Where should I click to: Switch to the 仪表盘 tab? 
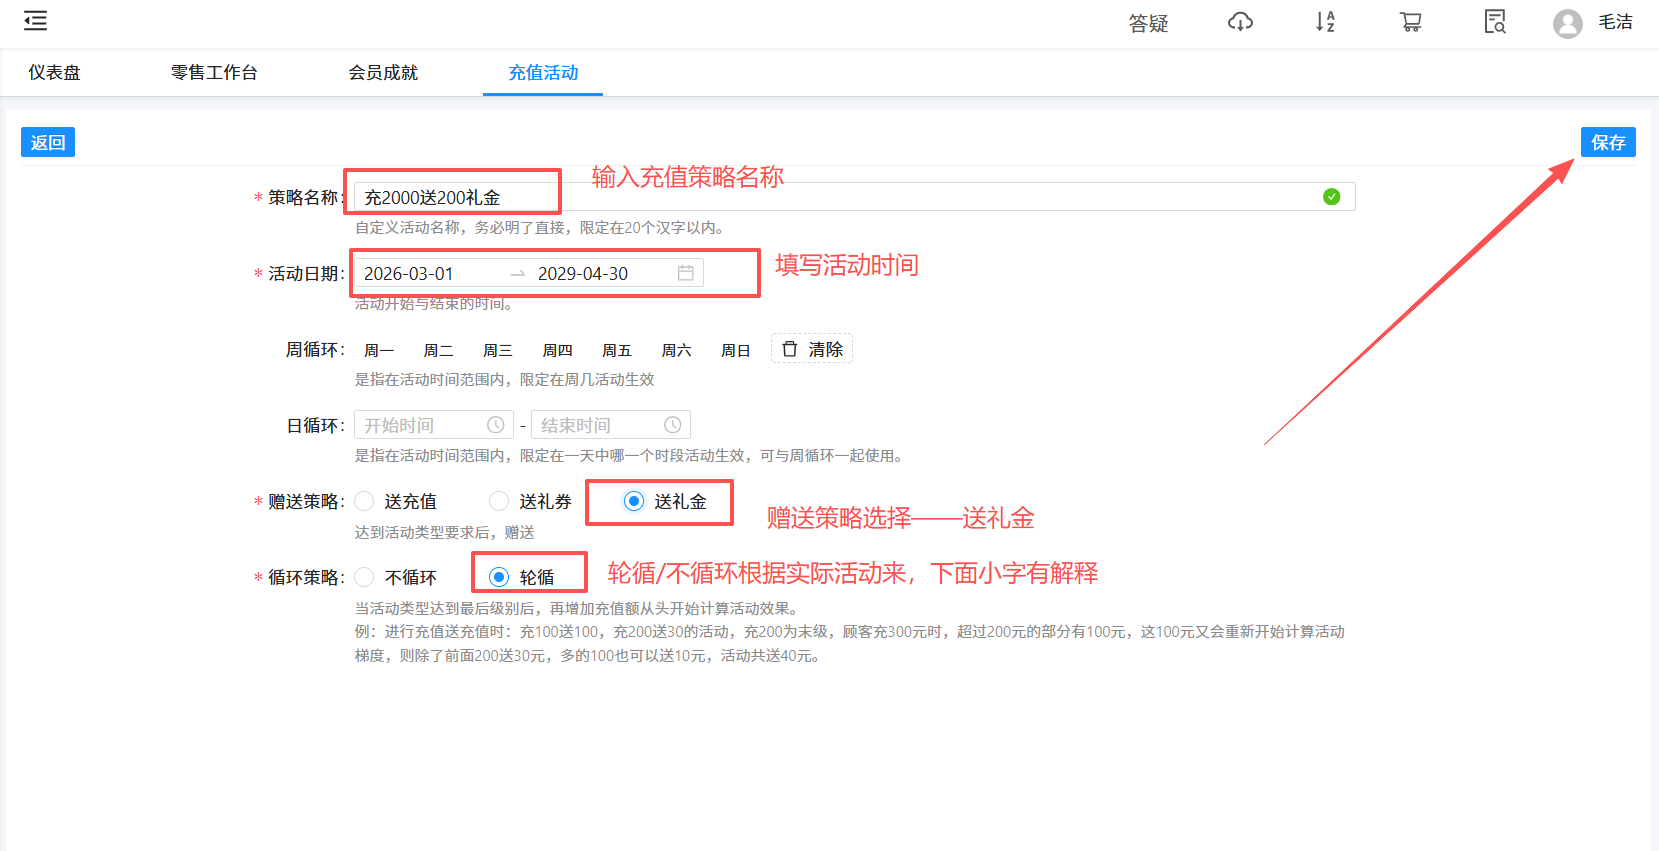pyautogui.click(x=54, y=73)
